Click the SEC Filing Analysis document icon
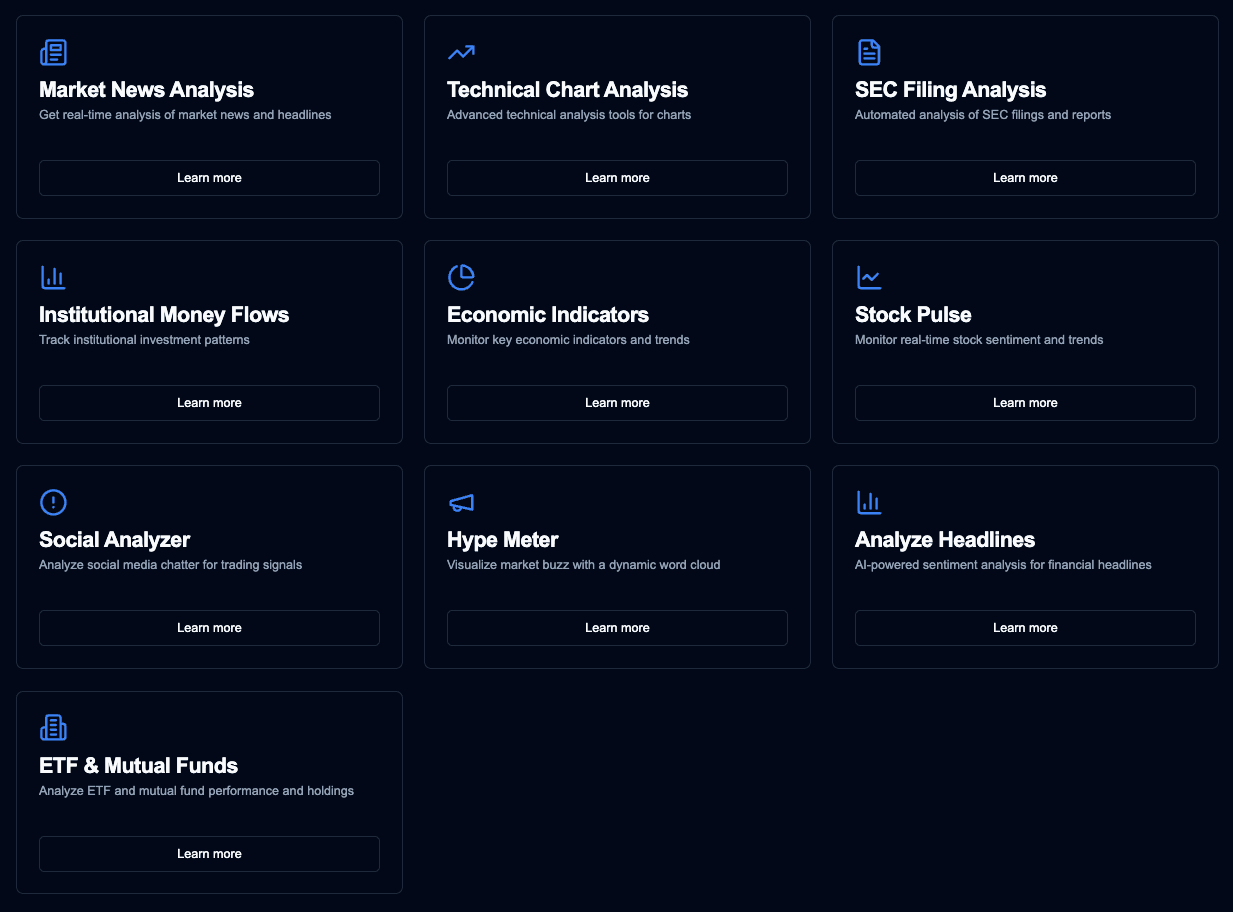Image resolution: width=1233 pixels, height=912 pixels. [x=869, y=52]
